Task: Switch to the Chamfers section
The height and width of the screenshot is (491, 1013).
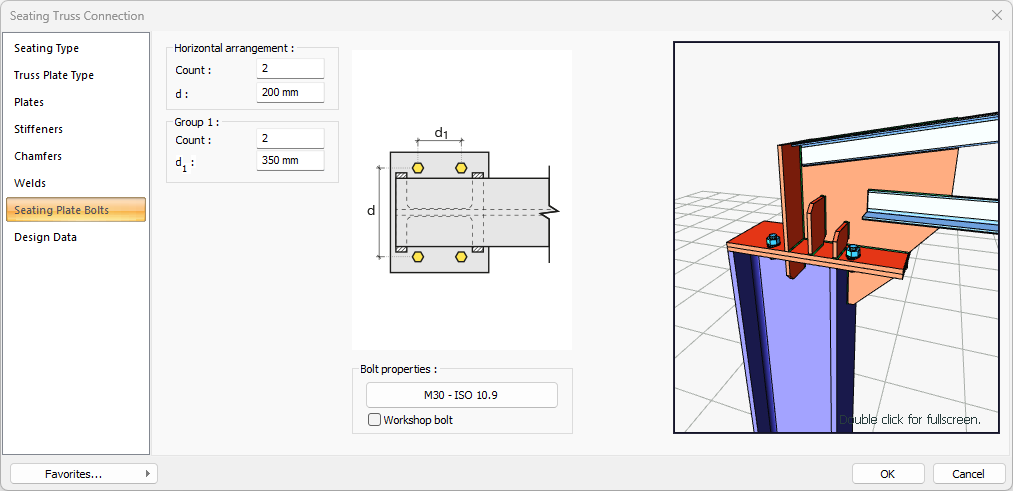Action: [38, 156]
